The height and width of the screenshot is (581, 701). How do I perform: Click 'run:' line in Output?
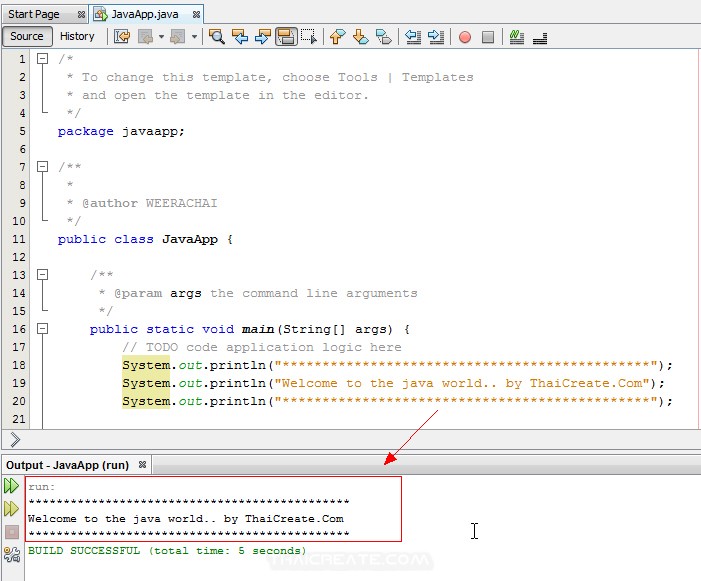(42, 487)
